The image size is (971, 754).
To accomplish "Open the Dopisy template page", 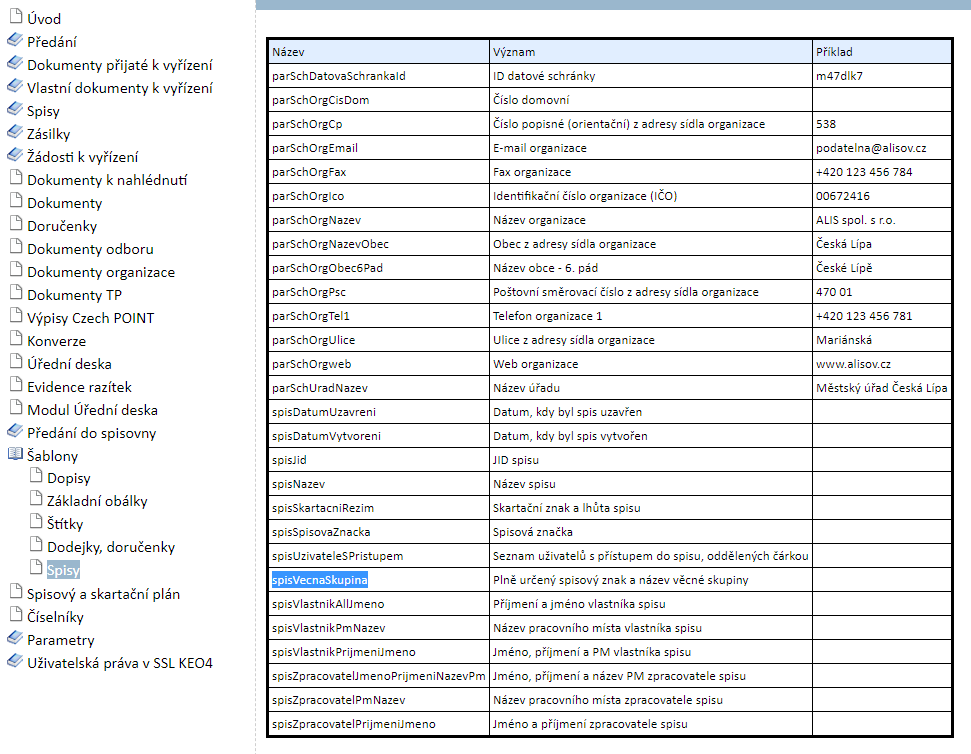I will tap(68, 478).
